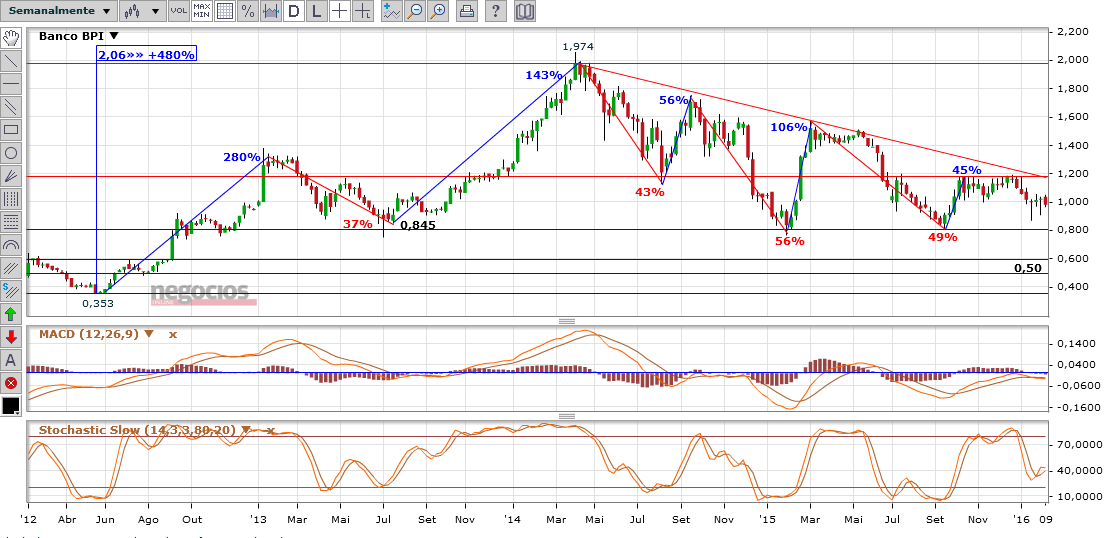This screenshot has height=538, width=1112.
Task: Toggle the MAX MIN markers
Action: pos(201,12)
